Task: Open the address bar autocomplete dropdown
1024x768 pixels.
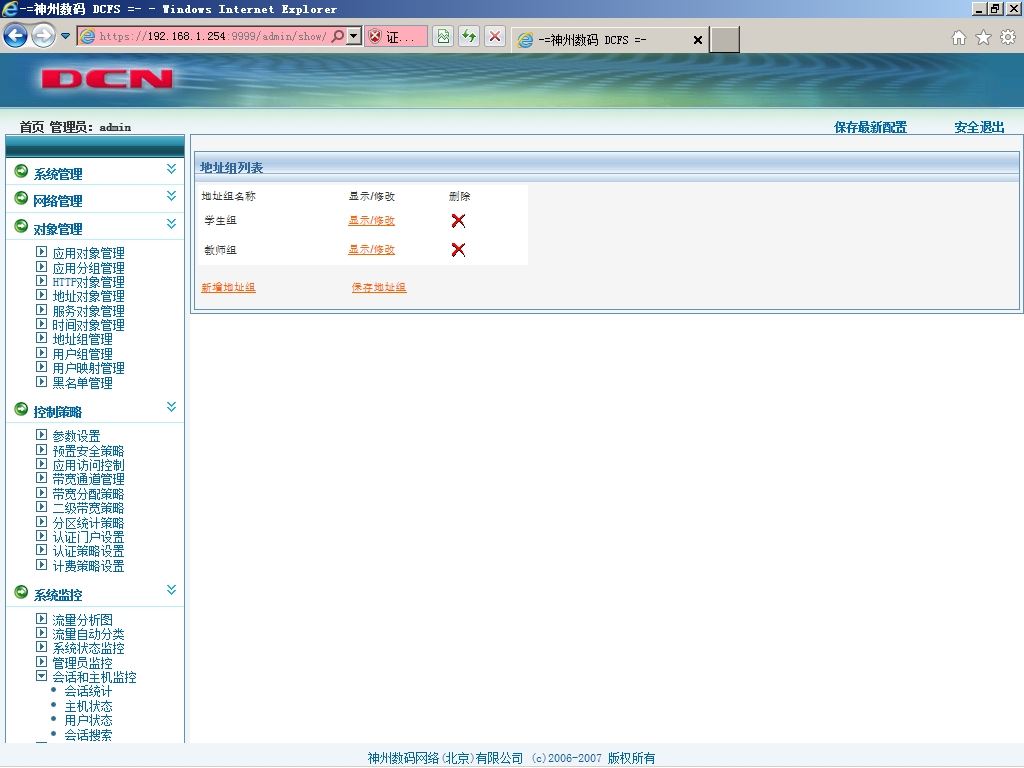Action: pyautogui.click(x=353, y=36)
